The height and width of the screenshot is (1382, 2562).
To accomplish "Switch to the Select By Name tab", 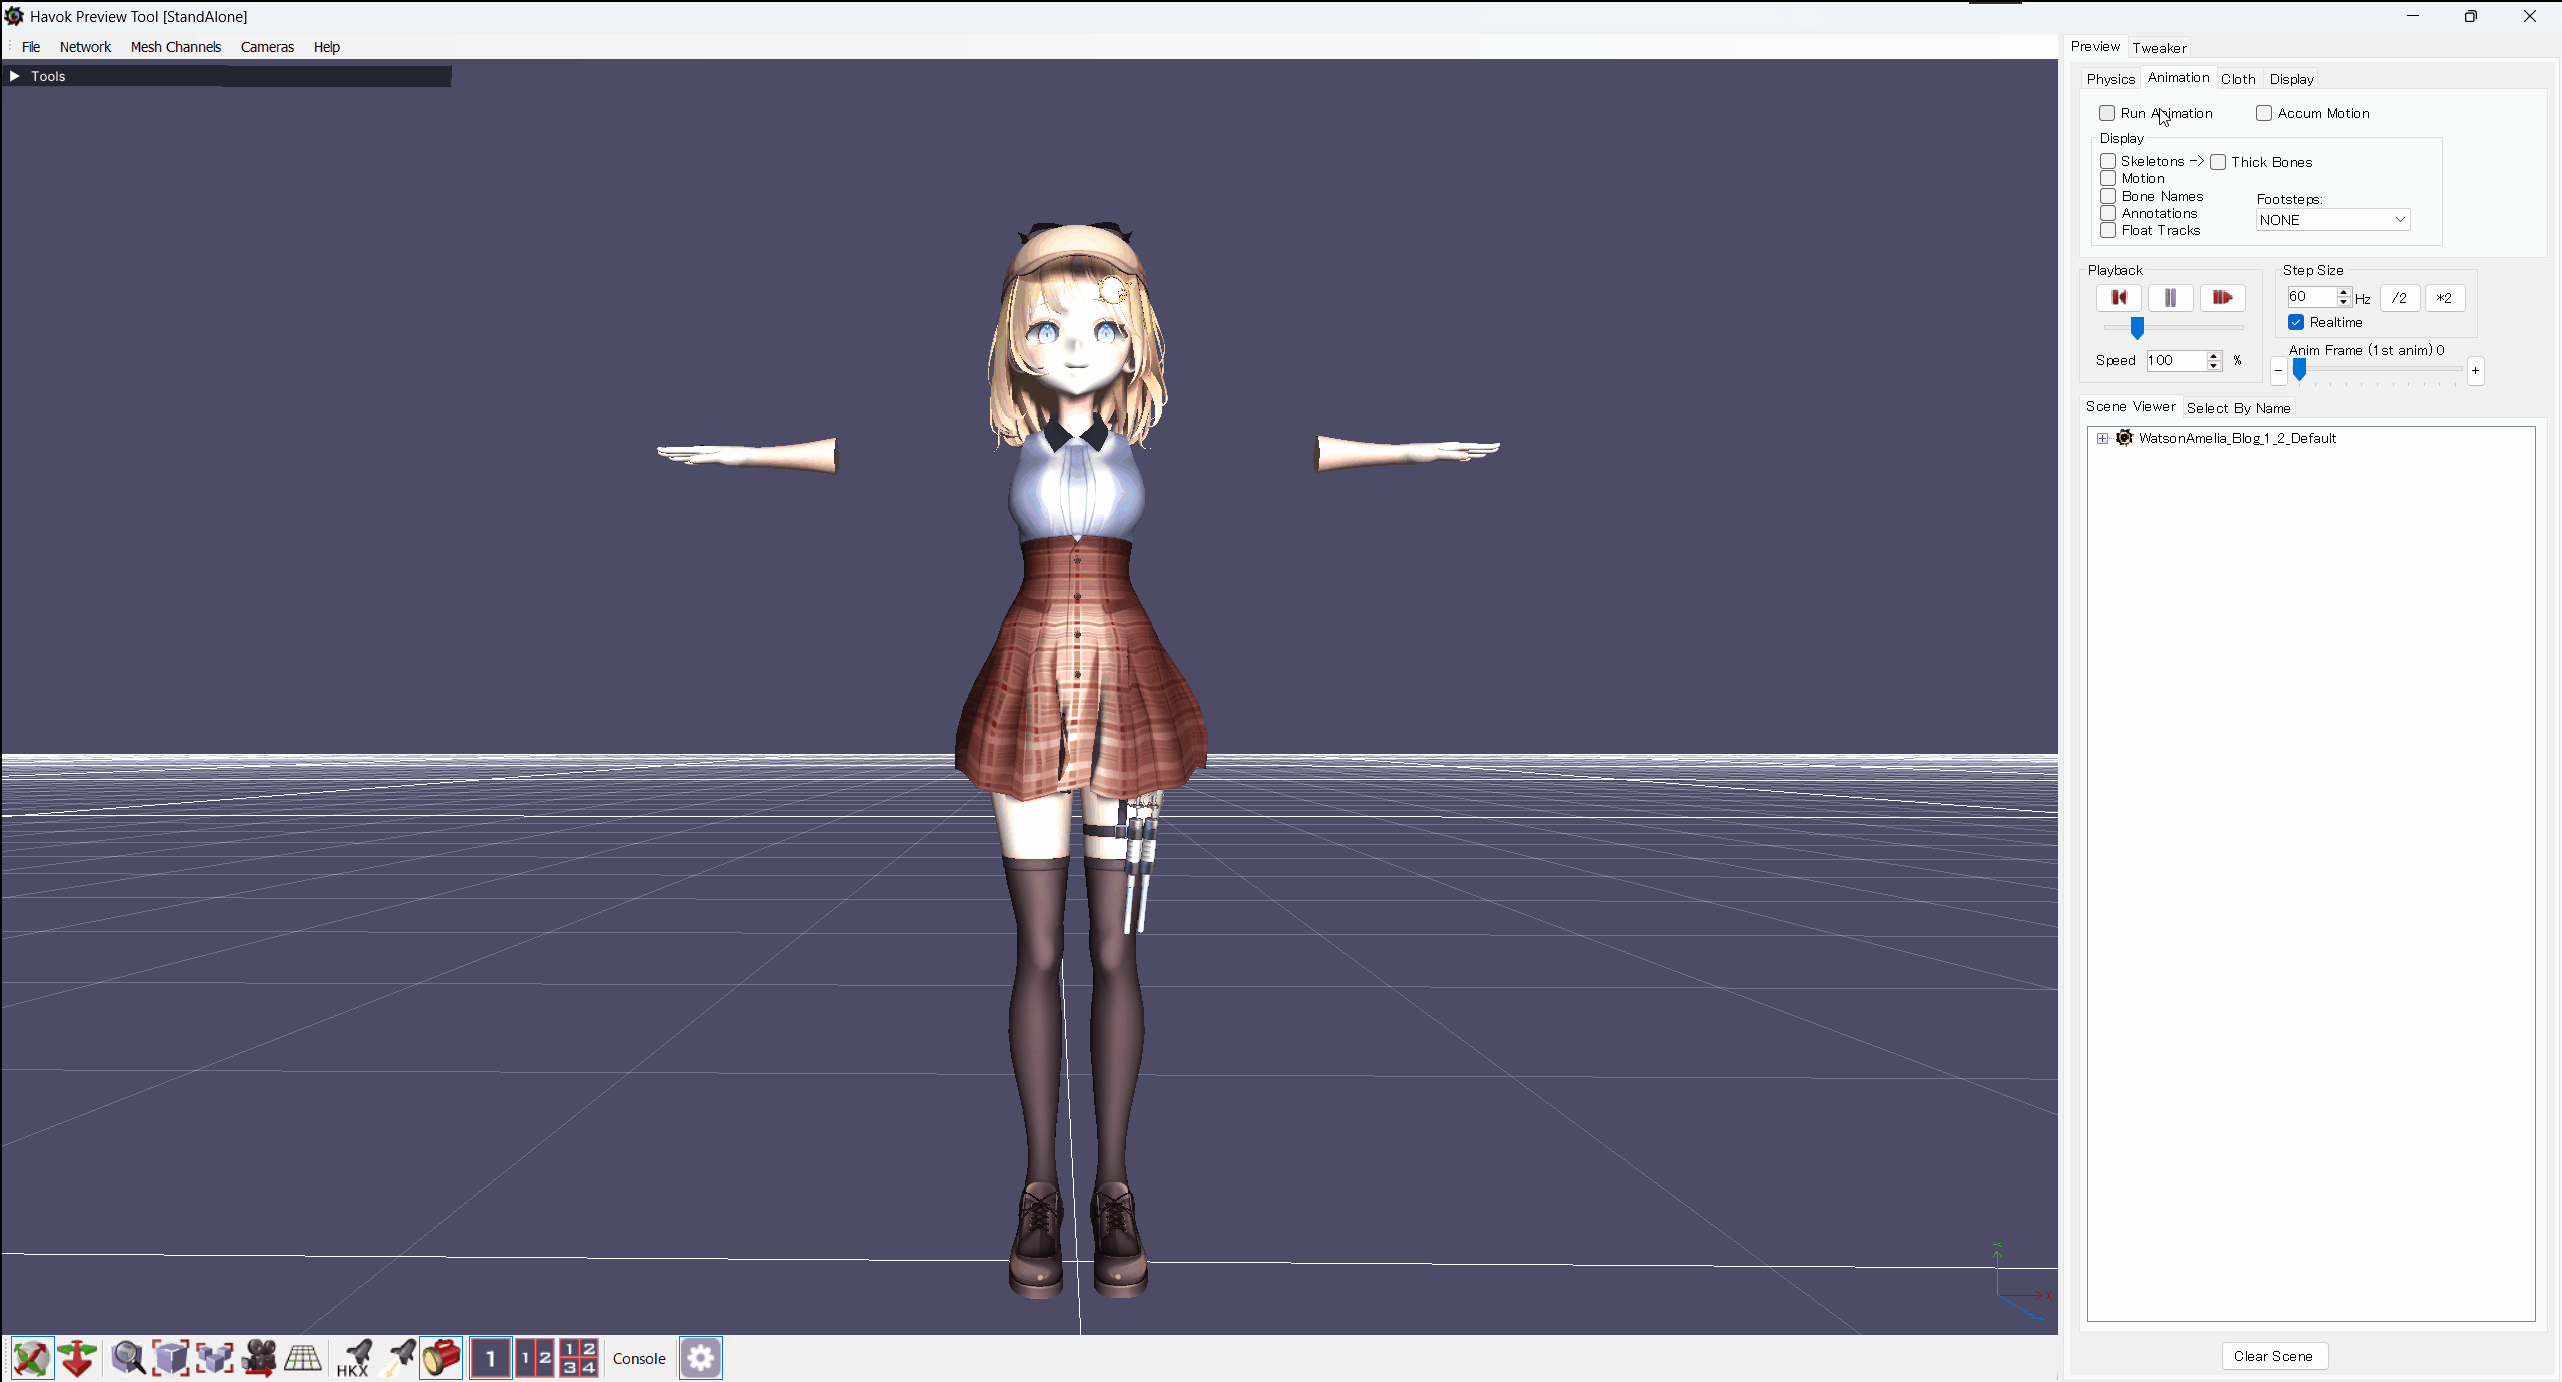I will (2238, 408).
